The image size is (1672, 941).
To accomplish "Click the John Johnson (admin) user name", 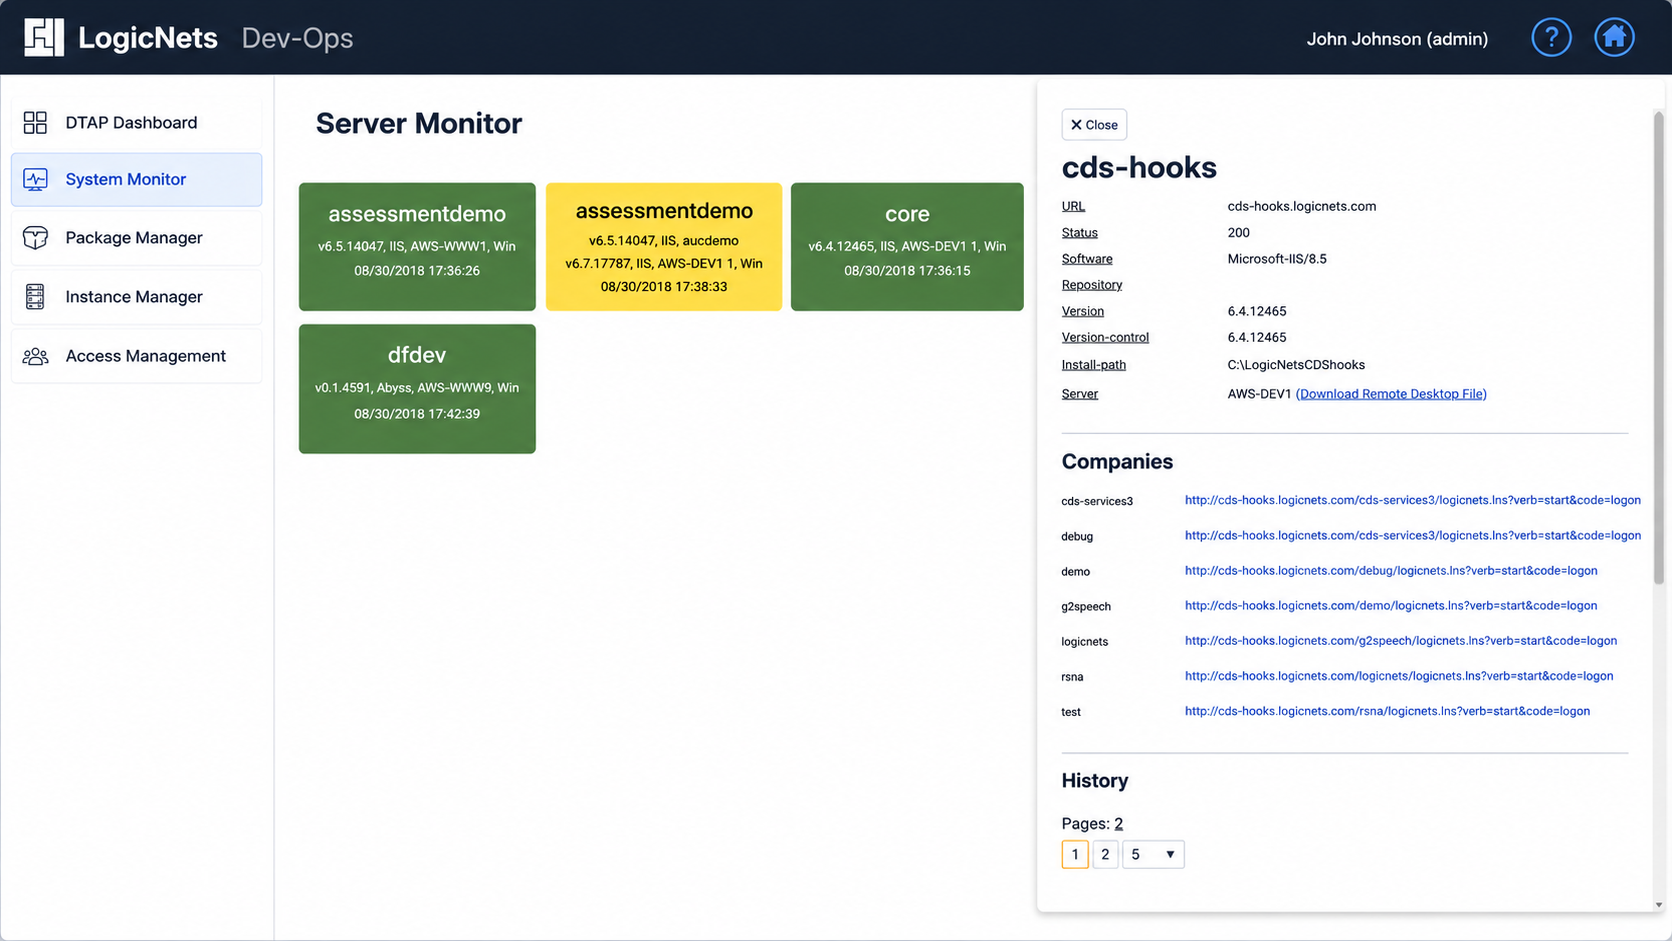I will tap(1397, 39).
